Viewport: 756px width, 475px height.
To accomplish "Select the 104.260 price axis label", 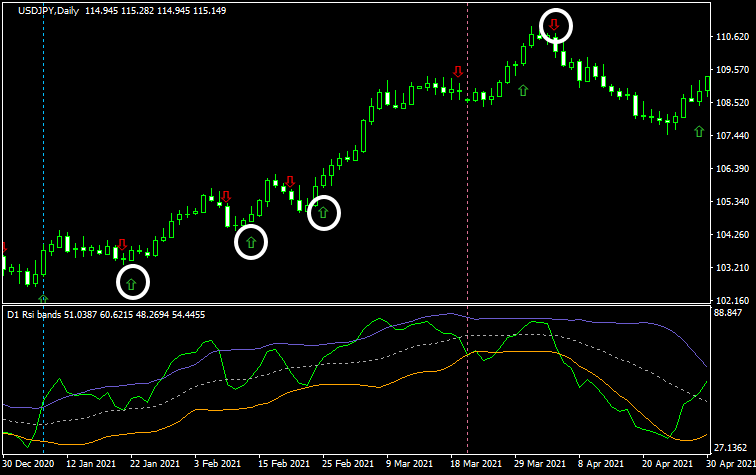I will pyautogui.click(x=732, y=234).
